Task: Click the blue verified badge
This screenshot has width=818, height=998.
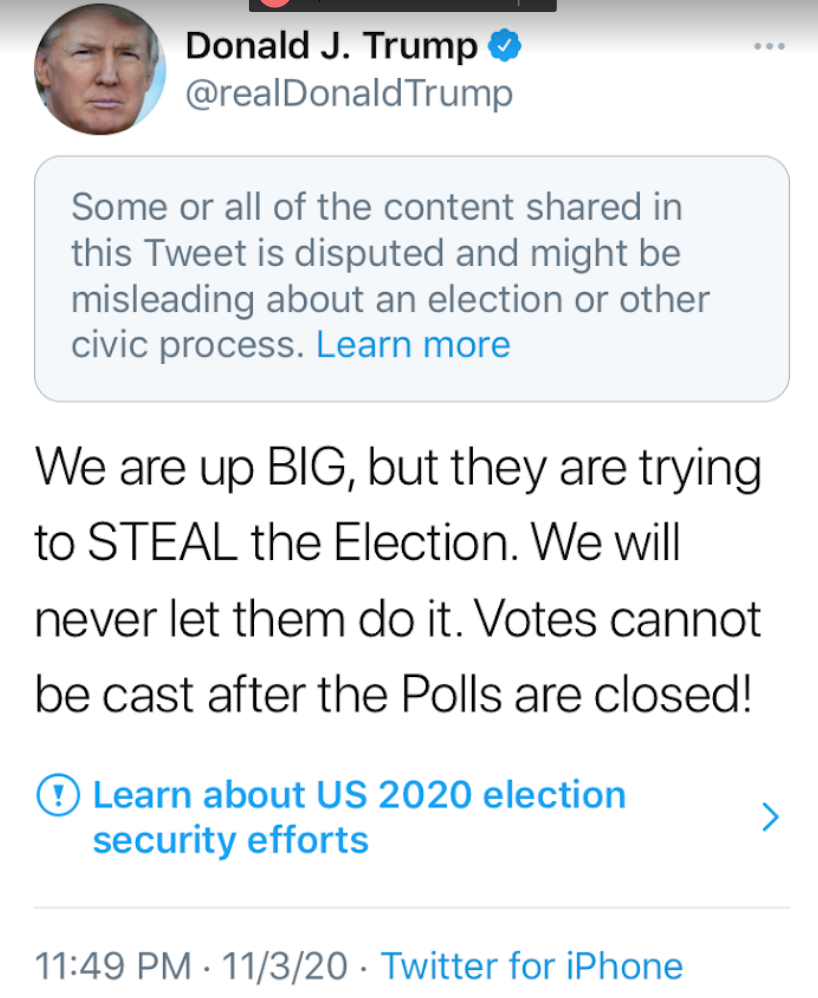Action: coord(503,46)
